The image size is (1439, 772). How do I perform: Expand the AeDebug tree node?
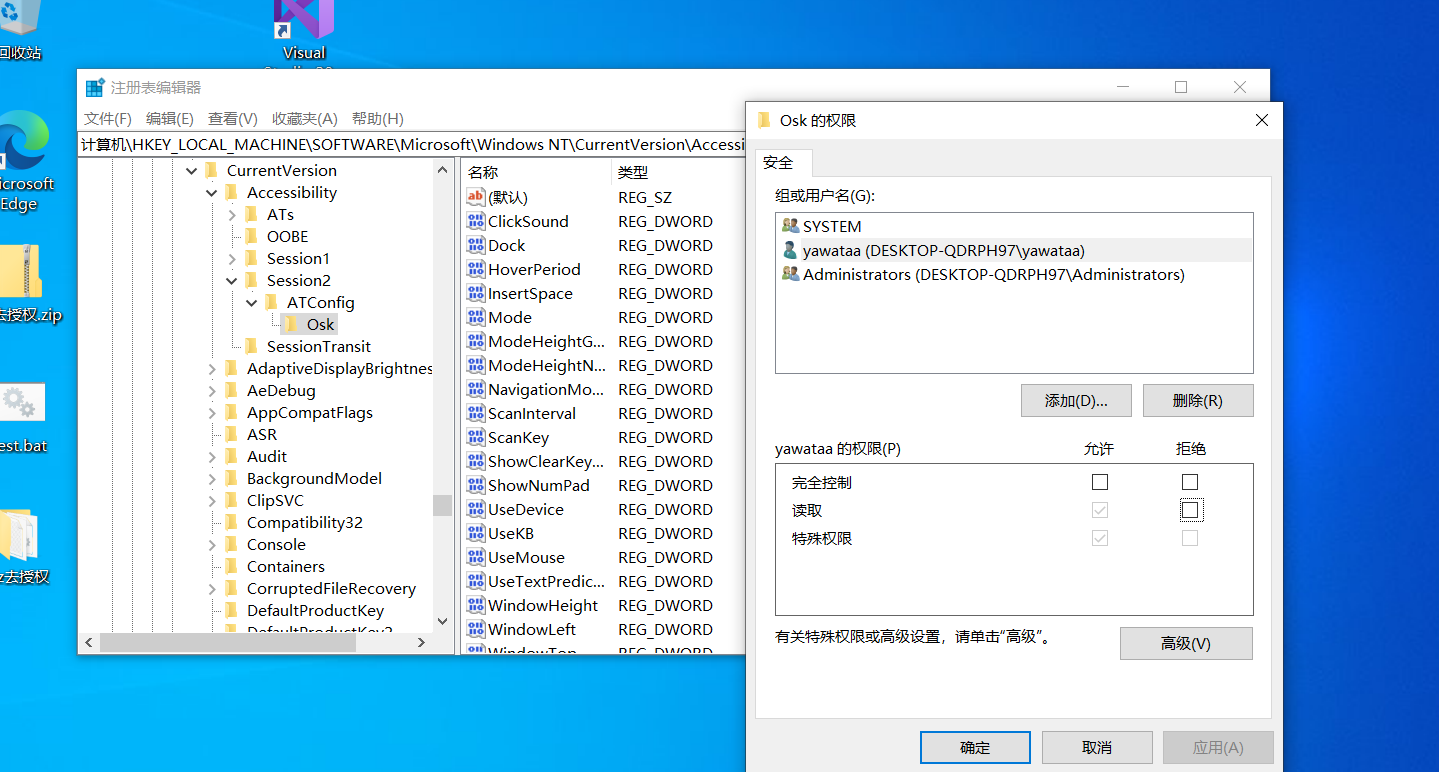[212, 391]
